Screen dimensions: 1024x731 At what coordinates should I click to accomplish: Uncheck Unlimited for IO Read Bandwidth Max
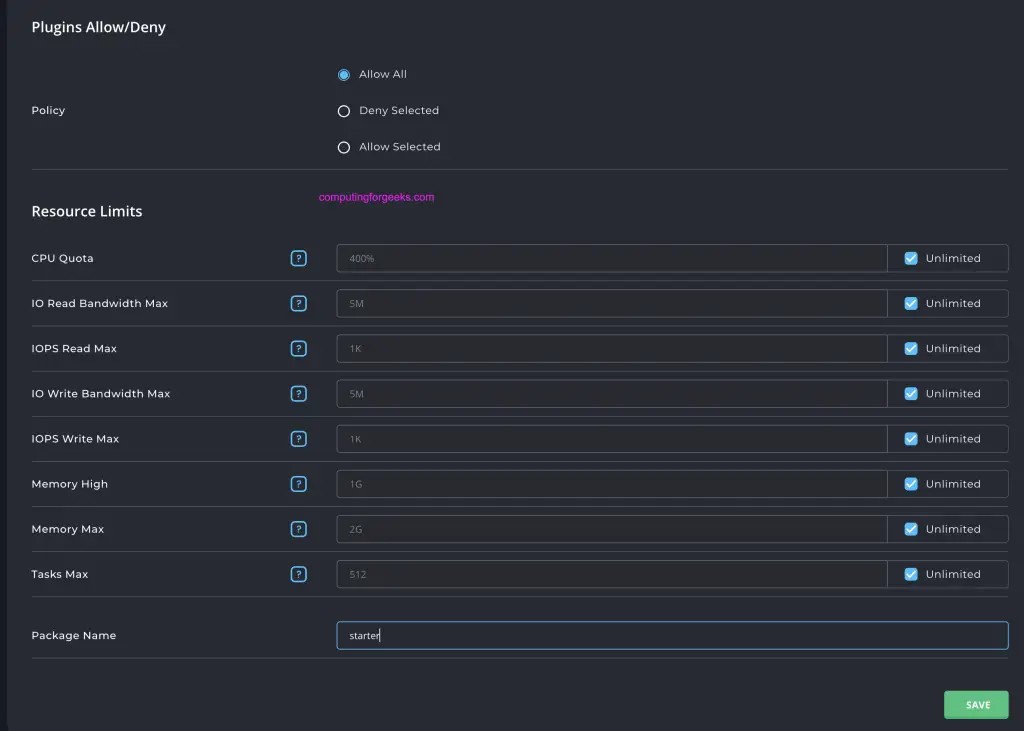click(x=910, y=303)
